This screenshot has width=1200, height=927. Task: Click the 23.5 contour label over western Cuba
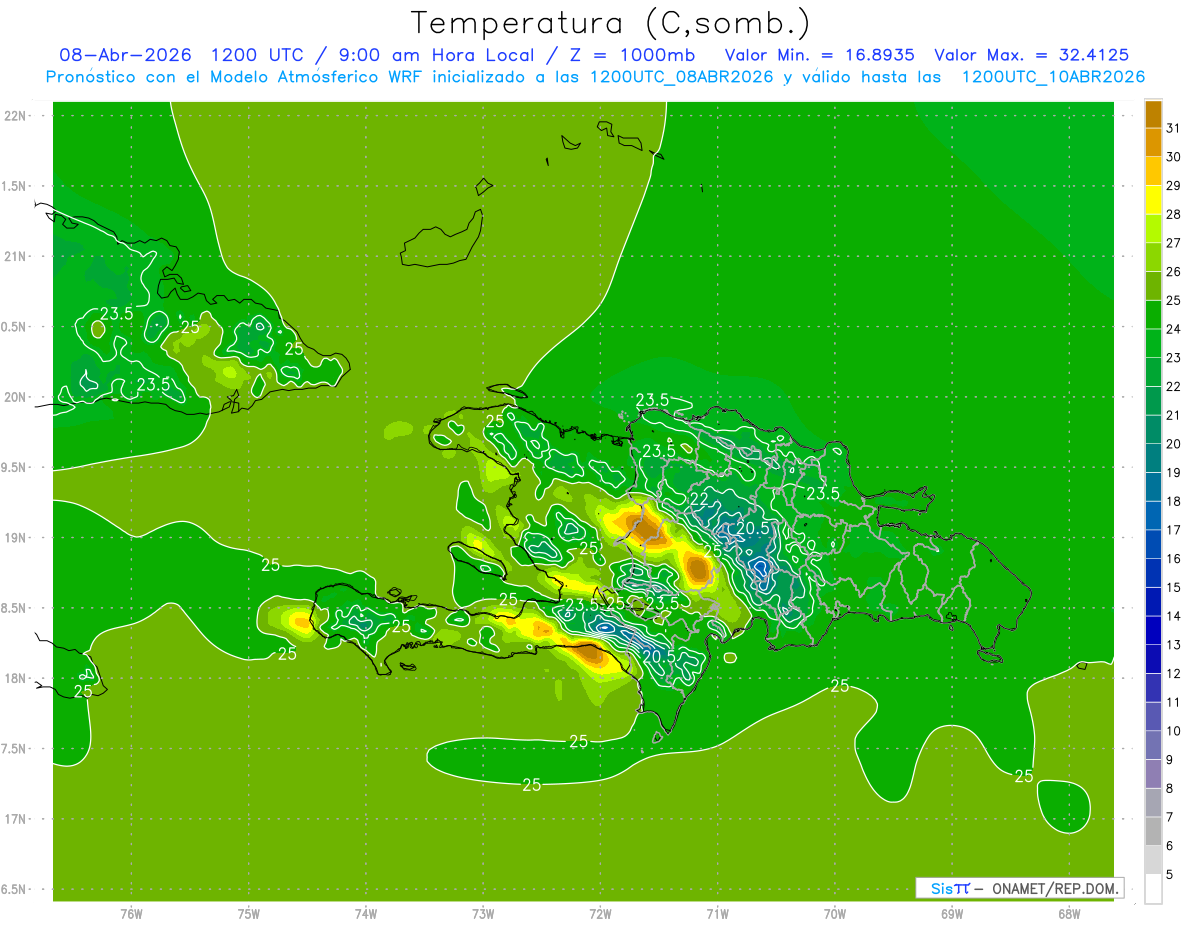pyautogui.click(x=116, y=313)
